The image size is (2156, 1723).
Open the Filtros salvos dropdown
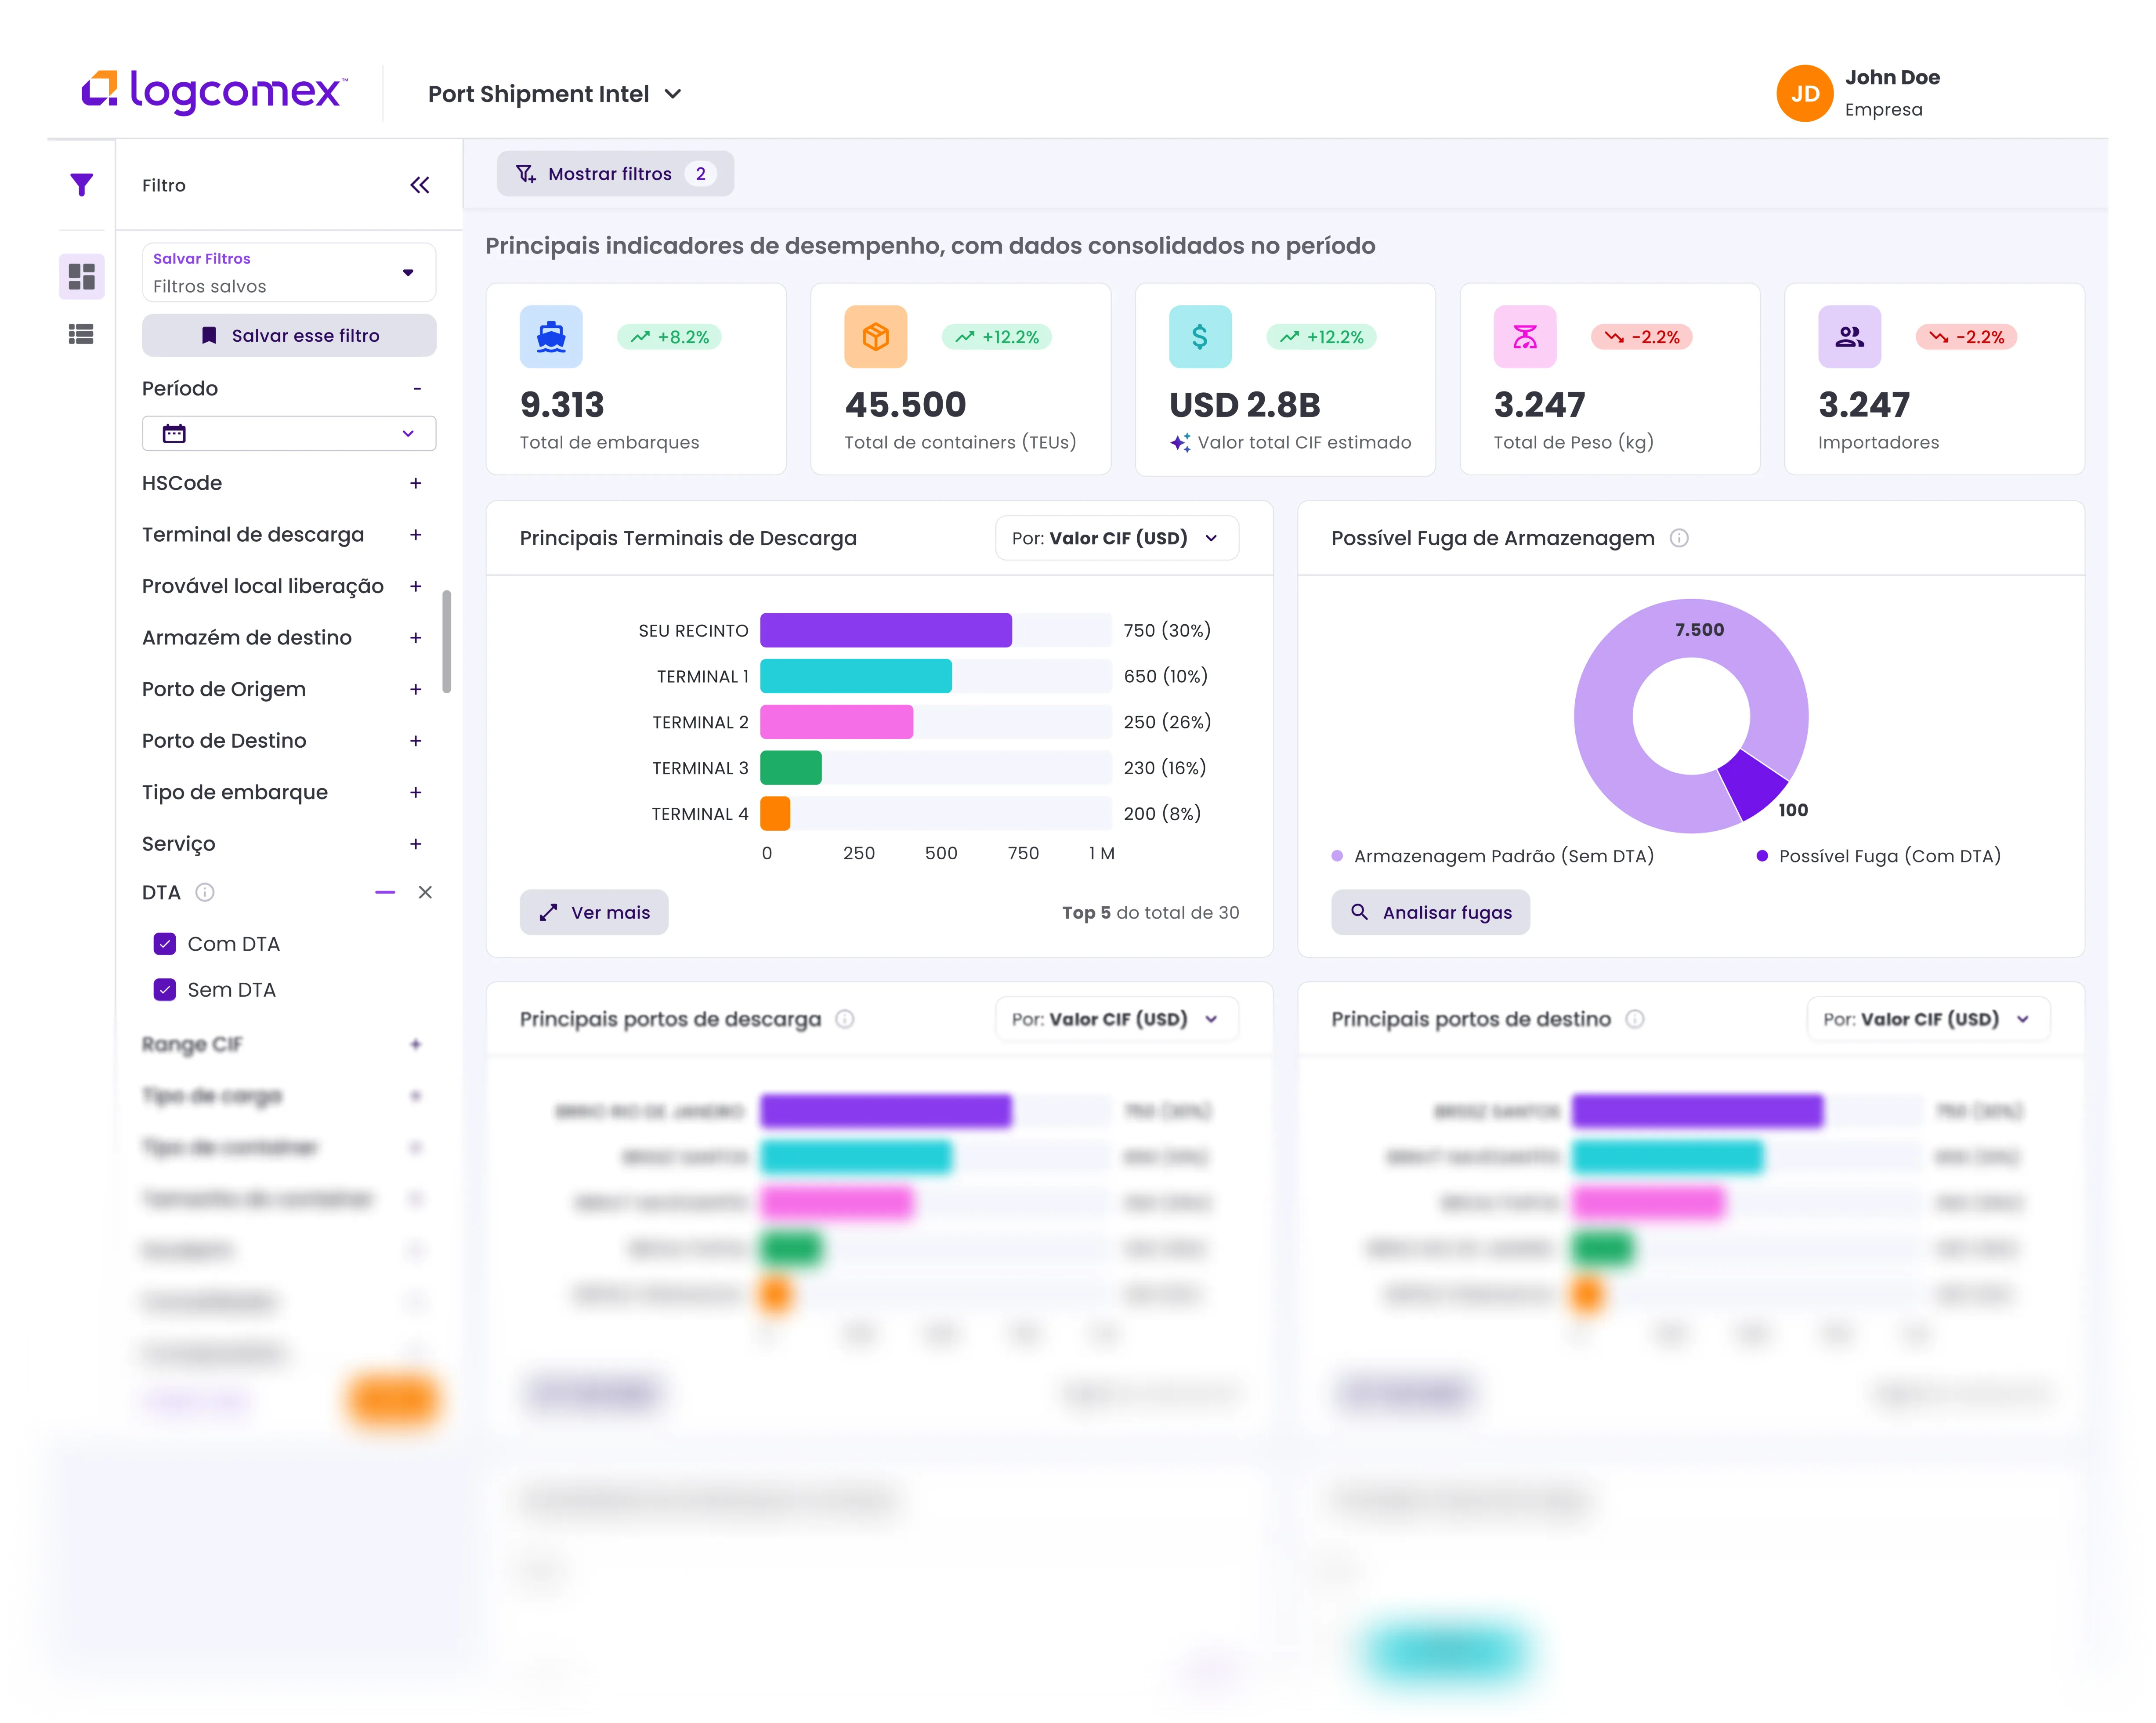coord(289,273)
